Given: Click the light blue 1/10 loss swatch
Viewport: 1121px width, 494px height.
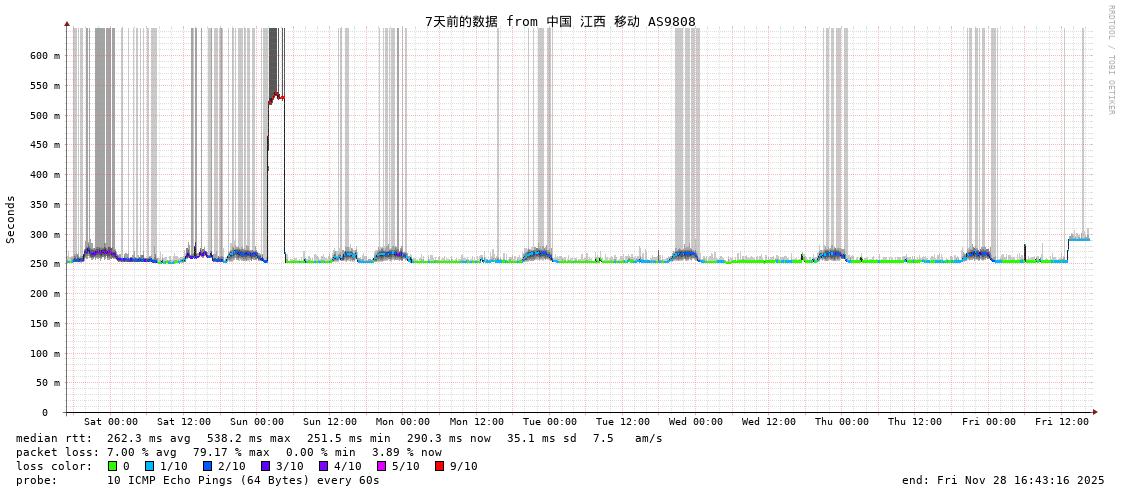Looking at the screenshot, I should (150, 466).
